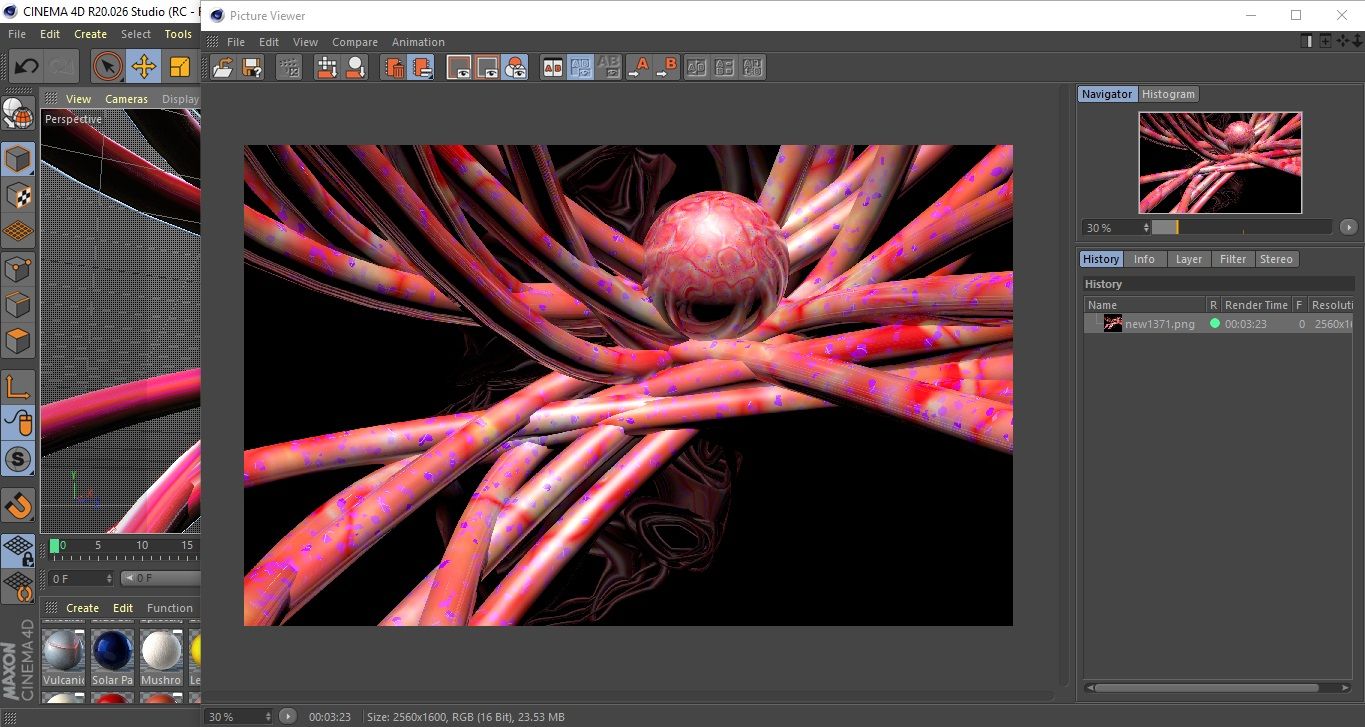Switch to the Navigator tab
This screenshot has height=727, width=1365.
click(1107, 94)
